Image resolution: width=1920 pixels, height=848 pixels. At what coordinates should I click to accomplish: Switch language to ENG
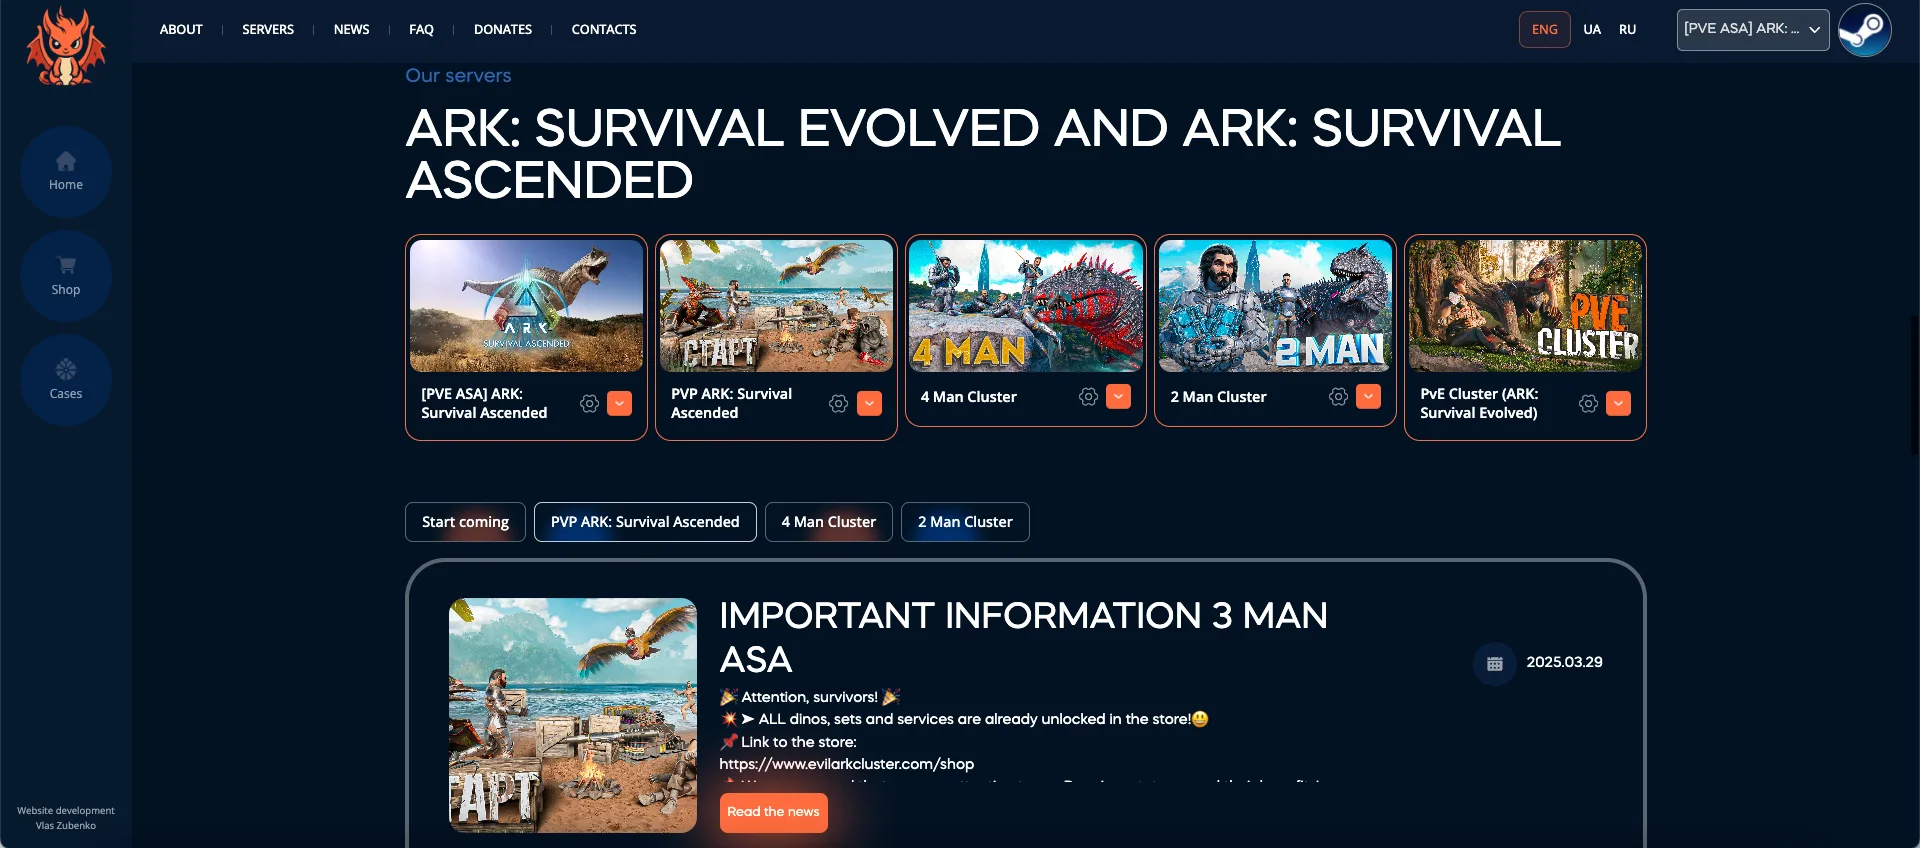(x=1545, y=30)
